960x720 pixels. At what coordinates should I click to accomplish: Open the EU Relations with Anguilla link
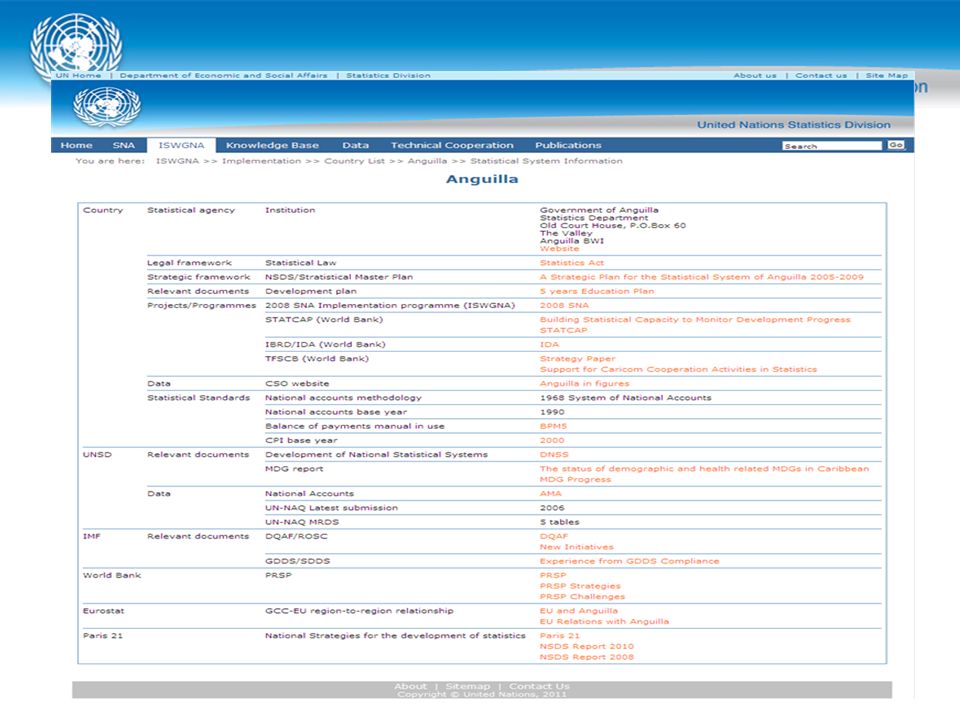point(604,621)
